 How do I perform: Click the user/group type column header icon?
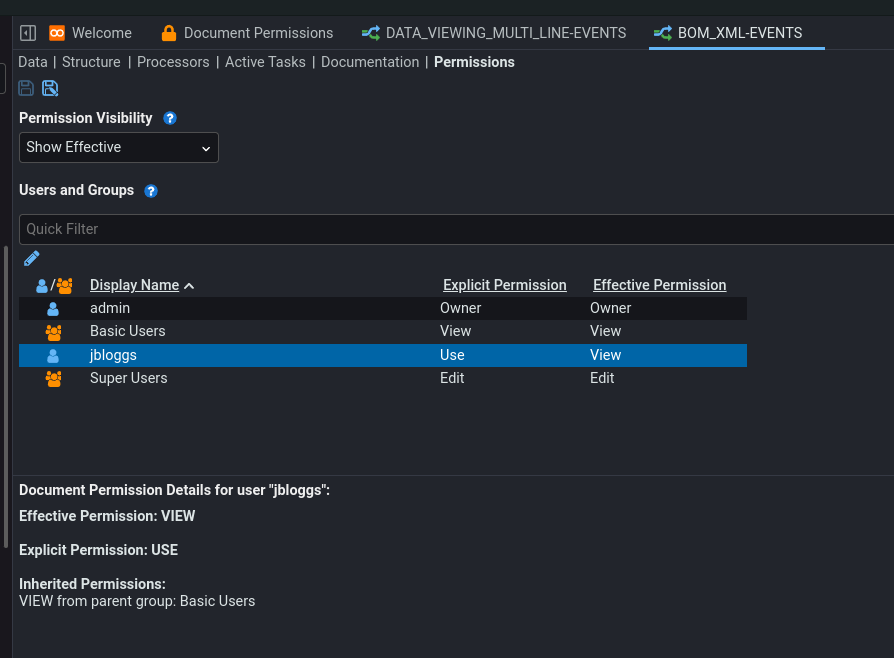54,285
